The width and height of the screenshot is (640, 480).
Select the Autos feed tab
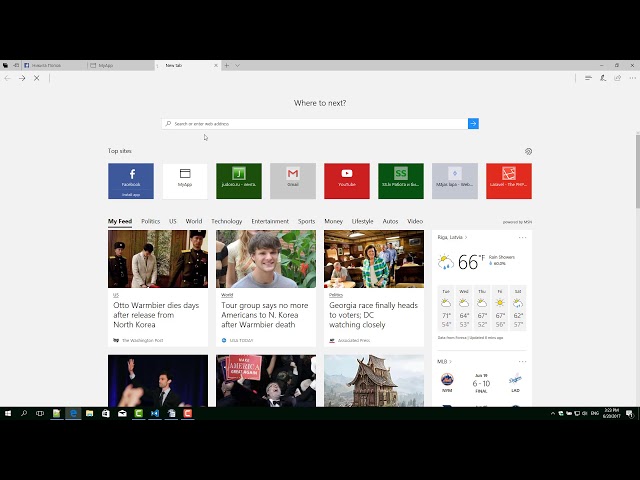coord(390,221)
